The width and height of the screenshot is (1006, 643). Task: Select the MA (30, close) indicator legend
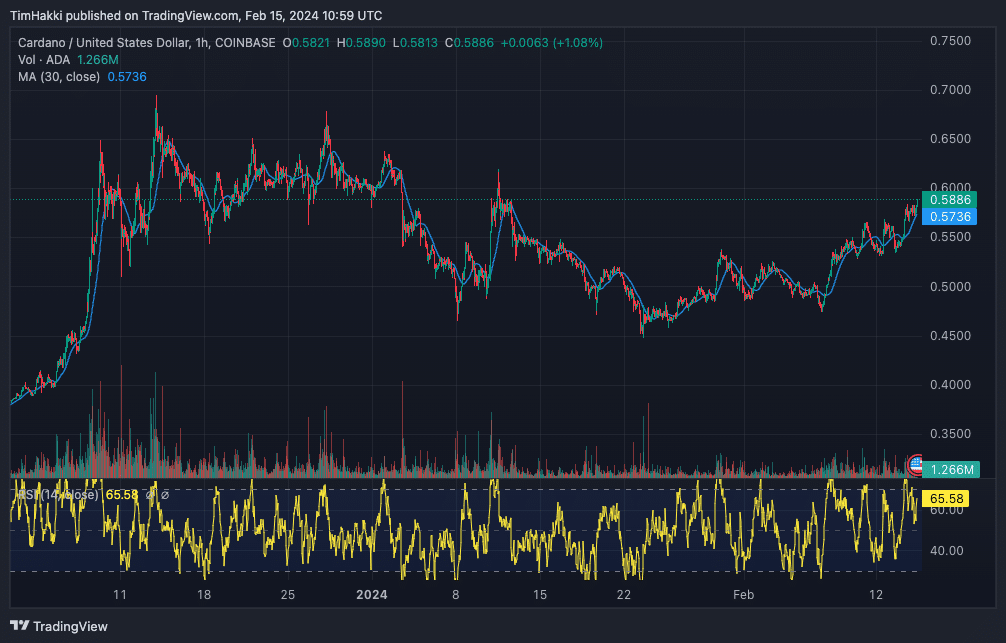pyautogui.click(x=59, y=77)
